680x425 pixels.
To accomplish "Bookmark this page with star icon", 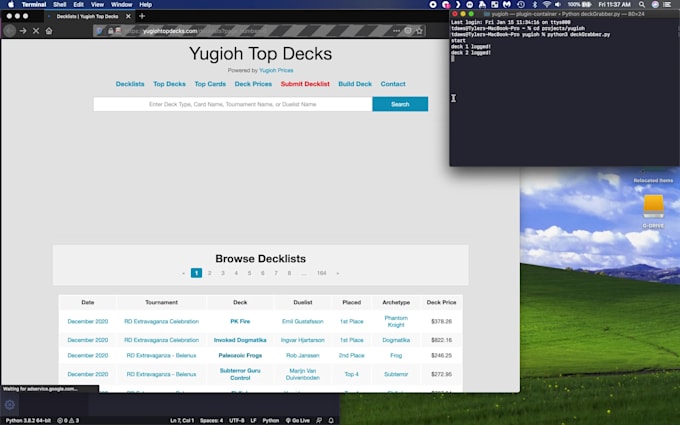I will 419,31.
